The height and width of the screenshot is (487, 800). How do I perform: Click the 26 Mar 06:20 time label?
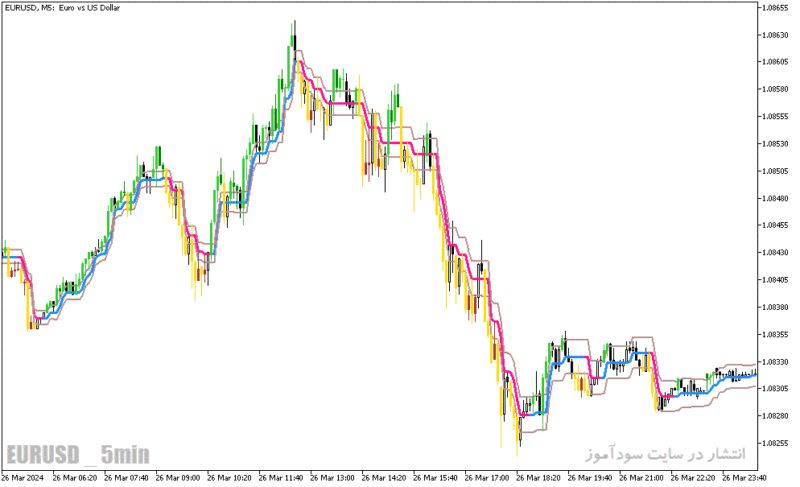pos(74,478)
